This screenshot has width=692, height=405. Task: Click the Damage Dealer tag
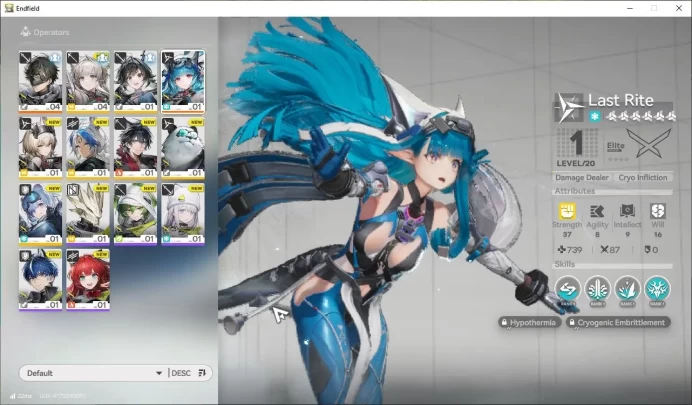tap(582, 177)
